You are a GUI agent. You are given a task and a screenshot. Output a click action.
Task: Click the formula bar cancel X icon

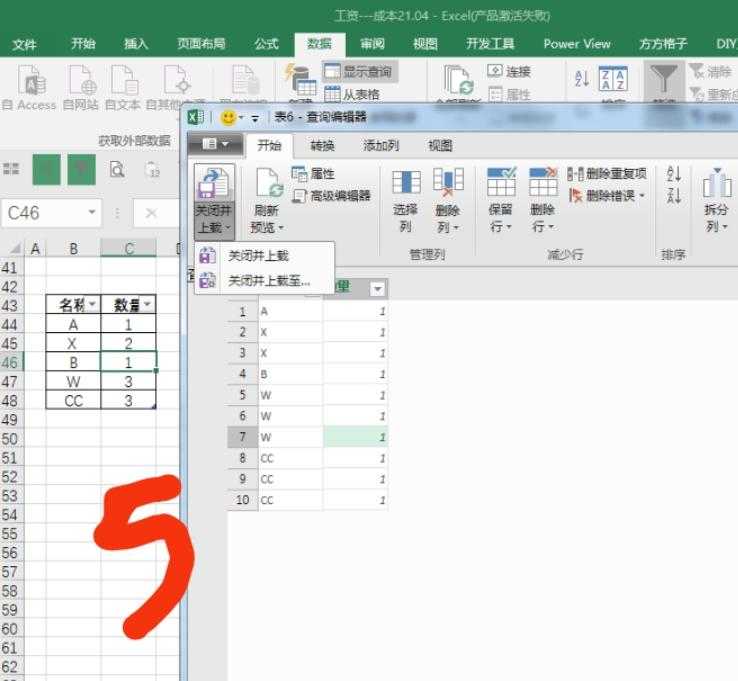click(x=151, y=213)
